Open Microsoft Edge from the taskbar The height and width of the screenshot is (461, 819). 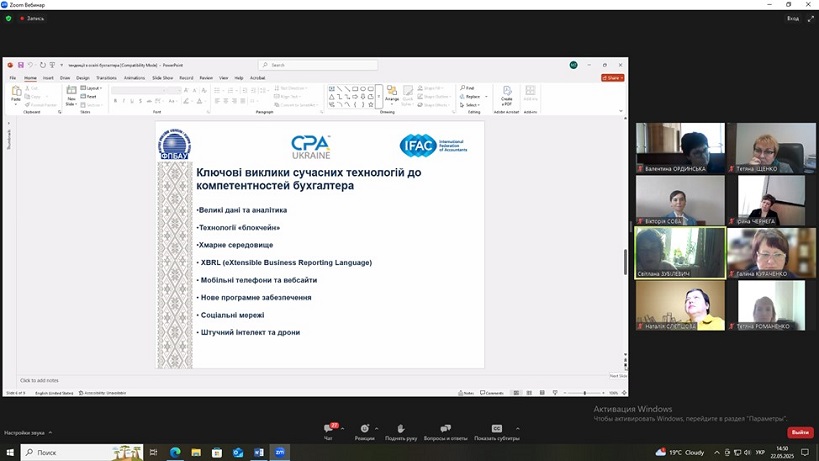click(175, 452)
